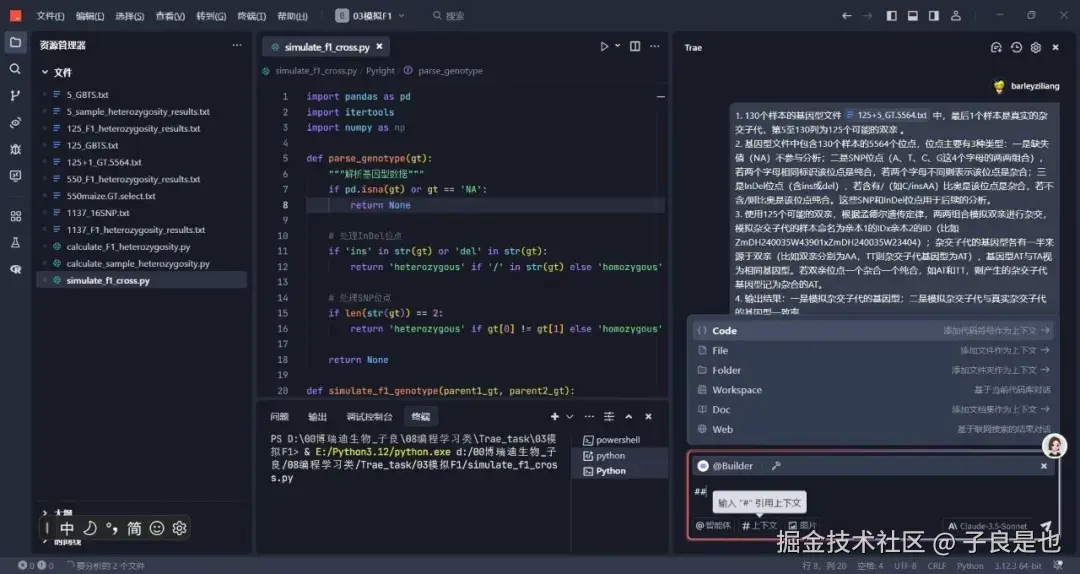This screenshot has width=1080, height=574.
Task: Toggle the IME Simplified 简 indicator
Action: [134, 528]
